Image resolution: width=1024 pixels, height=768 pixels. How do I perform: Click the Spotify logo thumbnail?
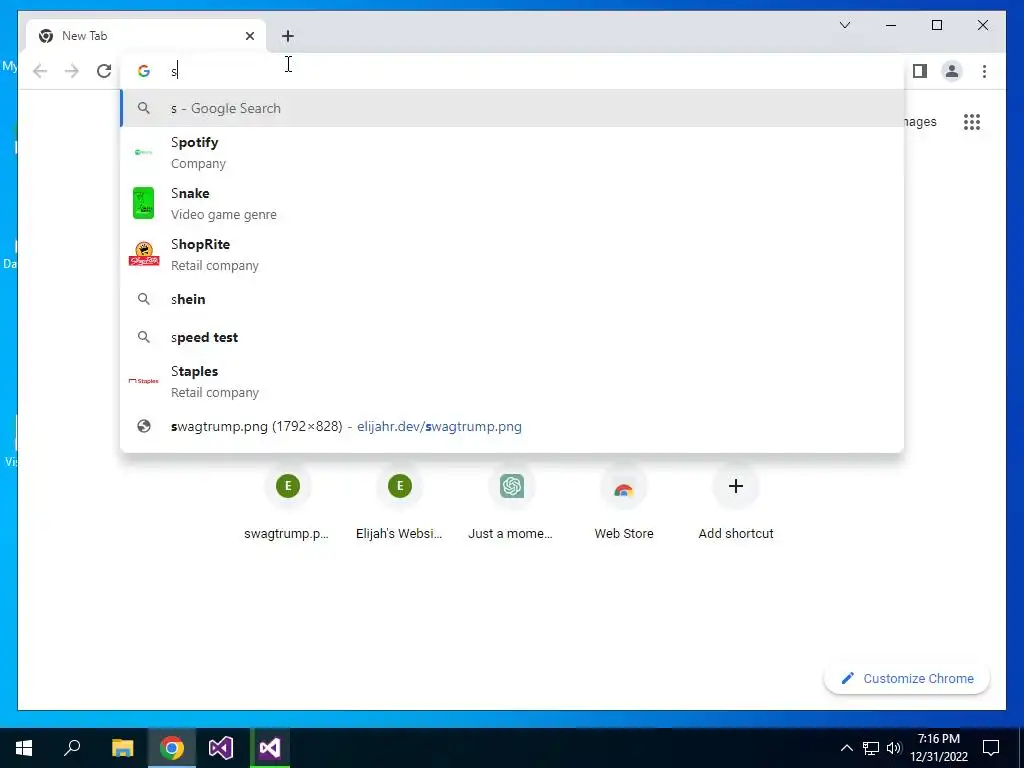click(144, 152)
